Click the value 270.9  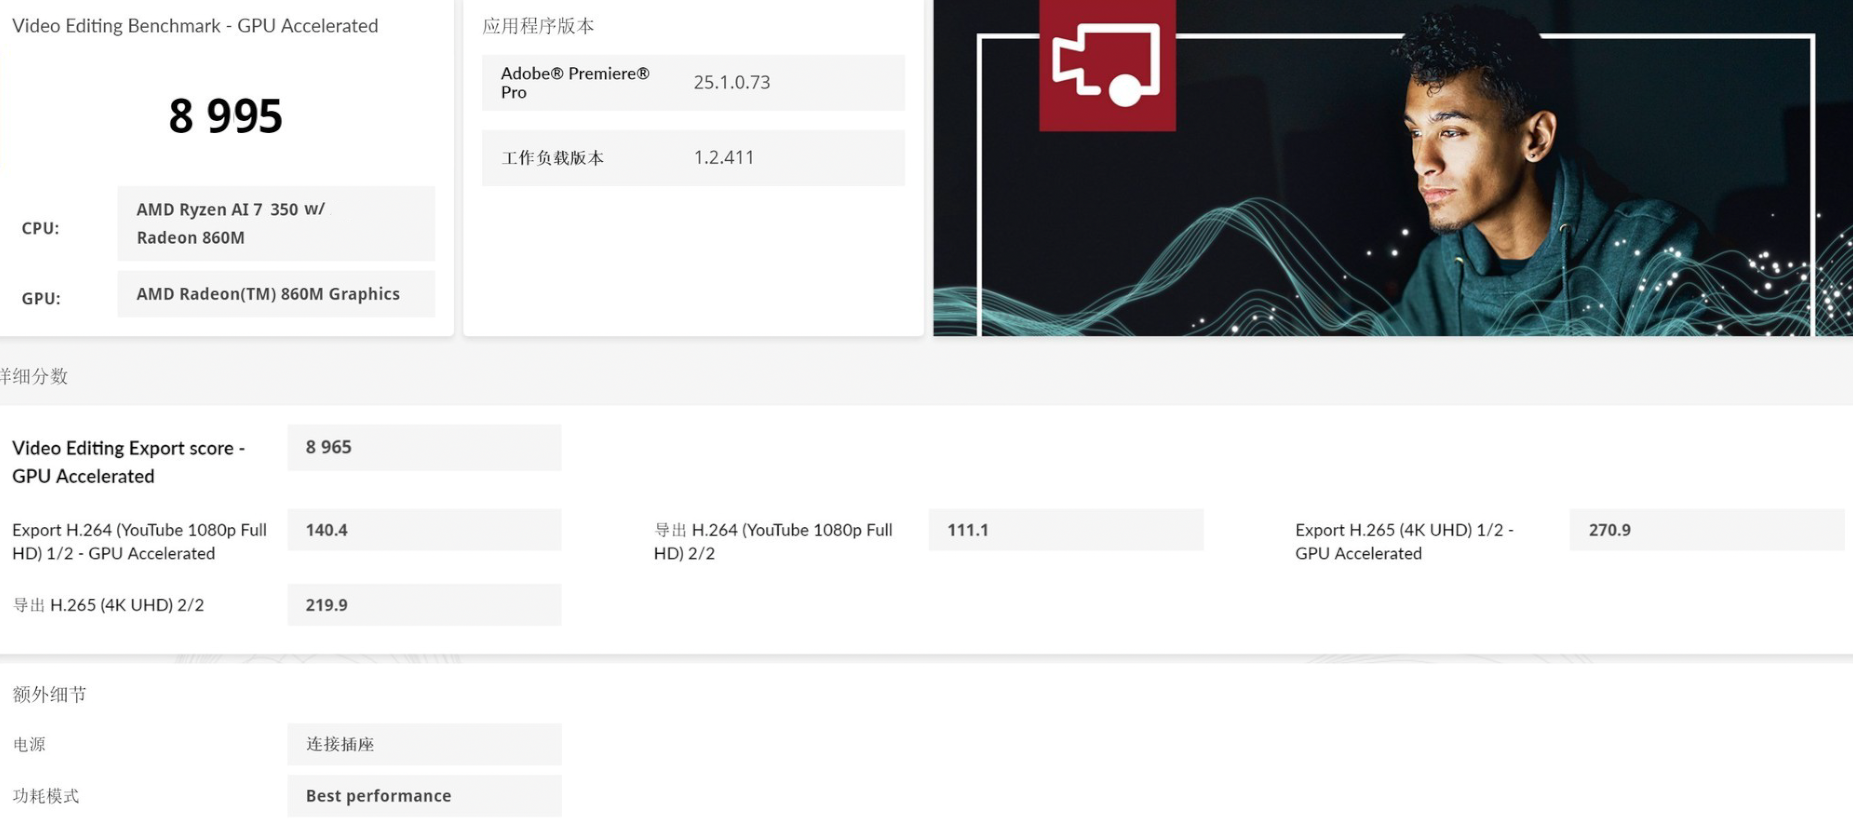pyautogui.click(x=1707, y=530)
